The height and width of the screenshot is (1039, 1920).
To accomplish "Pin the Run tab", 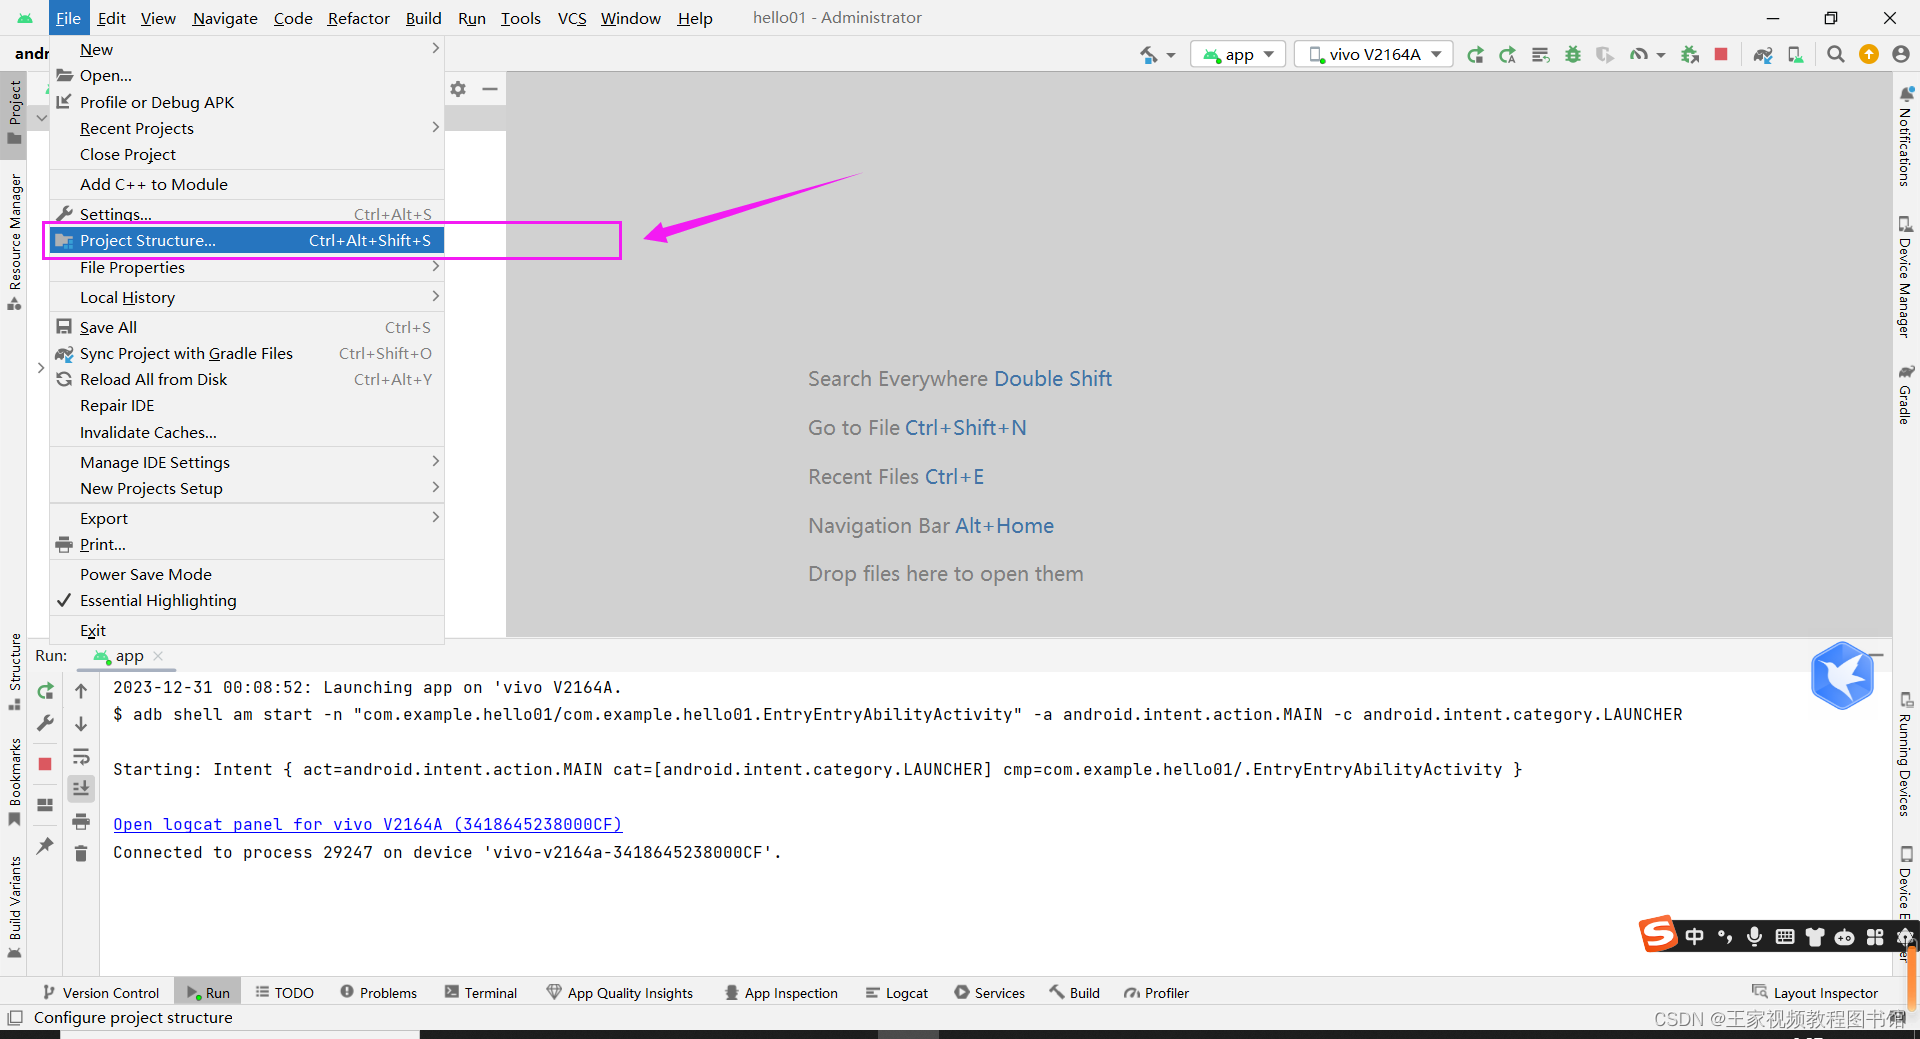I will (x=45, y=846).
